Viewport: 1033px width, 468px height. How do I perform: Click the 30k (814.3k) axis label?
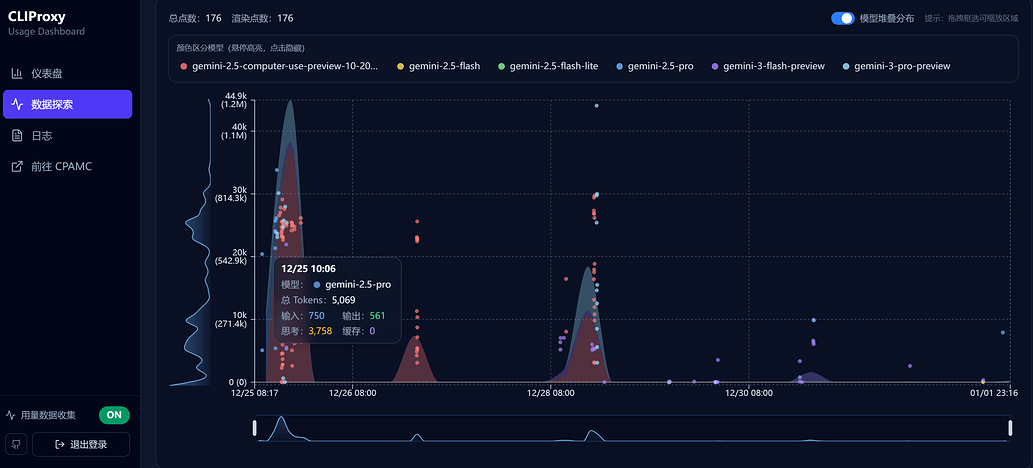[231, 193]
